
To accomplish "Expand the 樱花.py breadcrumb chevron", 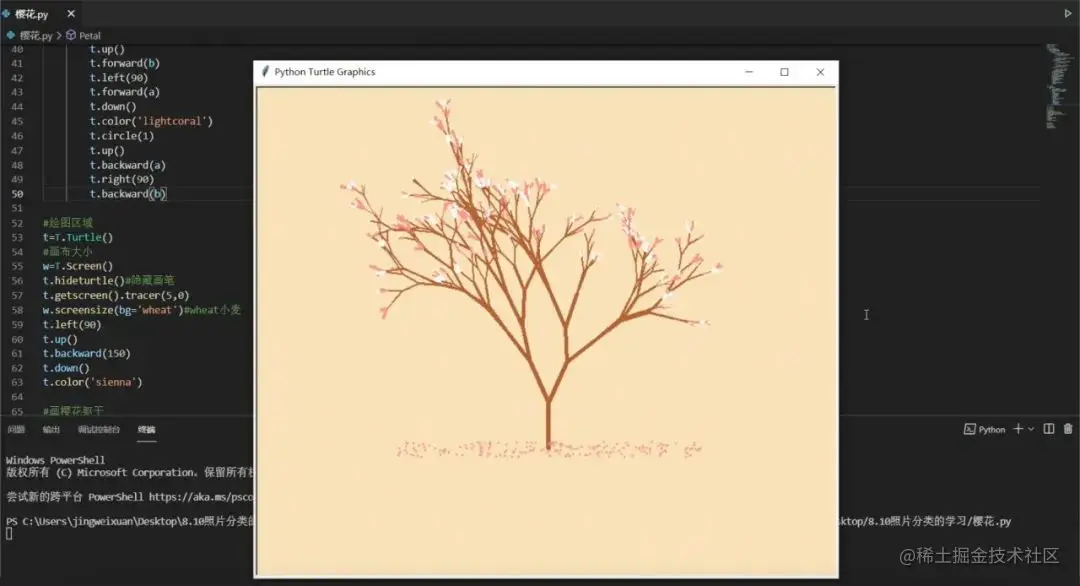I will click(59, 35).
